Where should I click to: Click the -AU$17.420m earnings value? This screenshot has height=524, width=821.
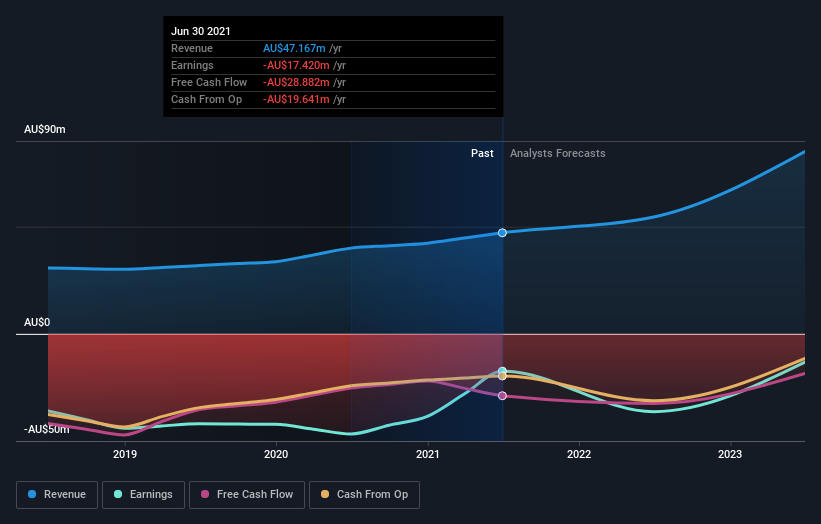tap(296, 65)
